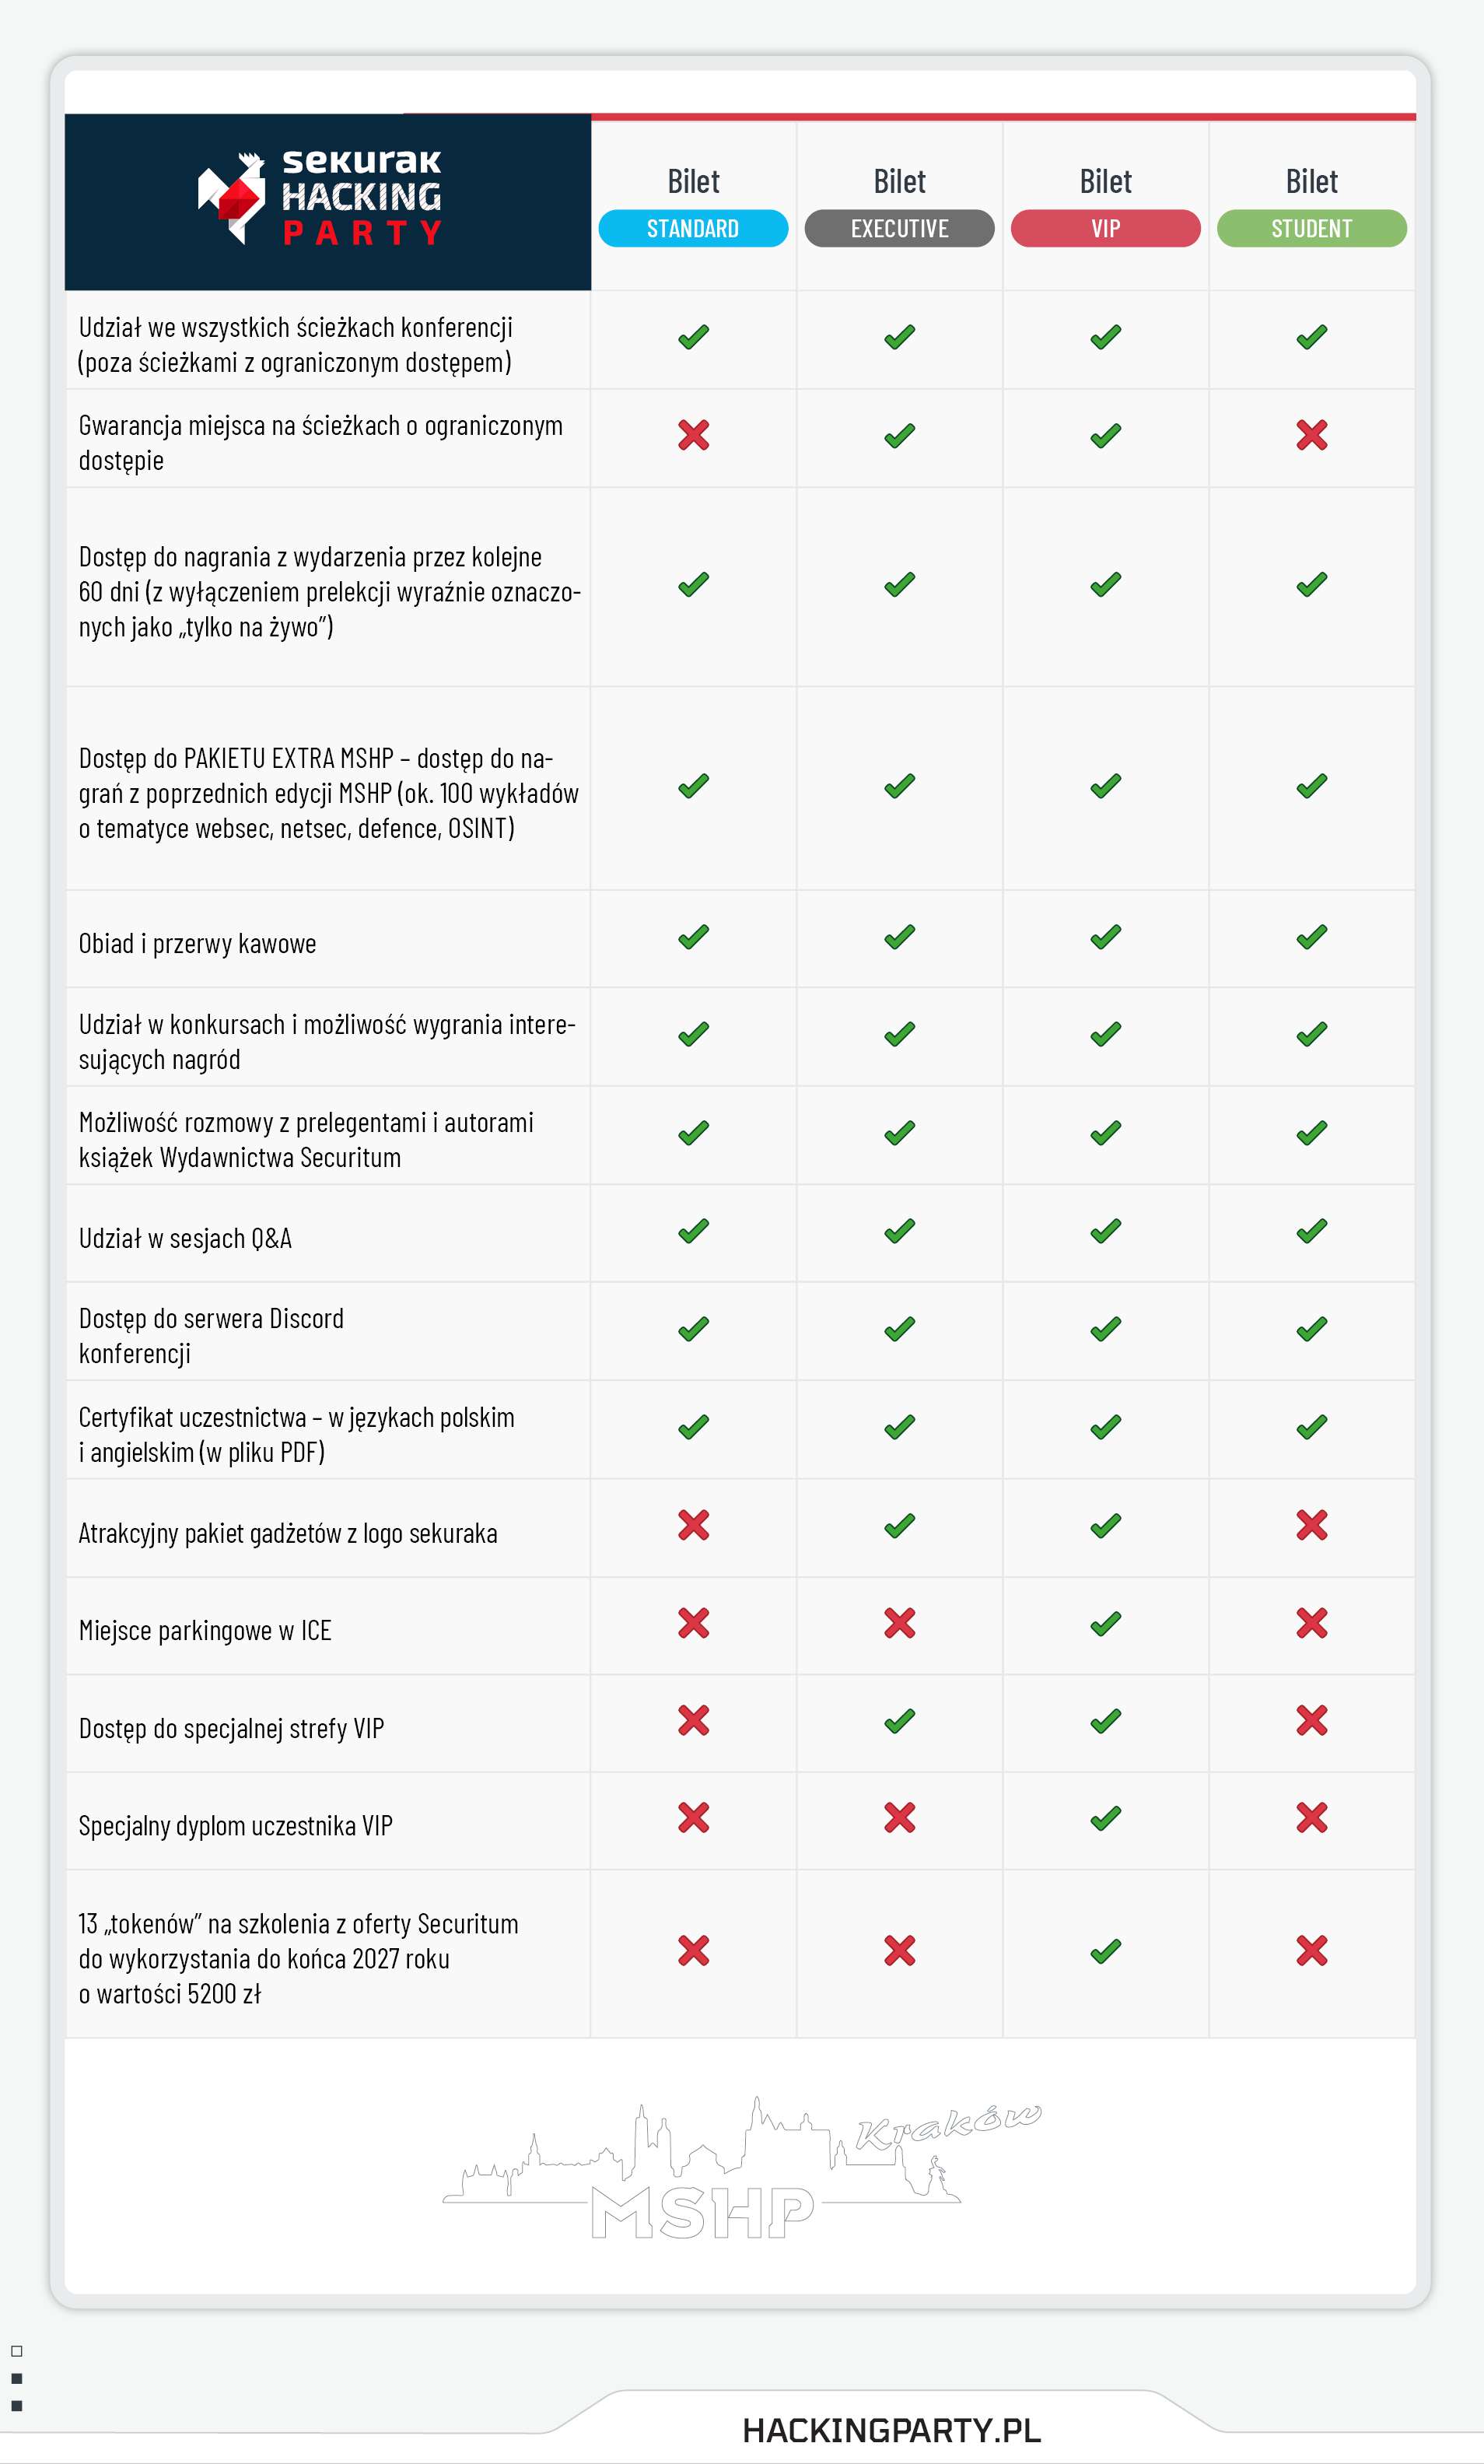Open the HACKINGPARTY.PL website link

[x=891, y=2429]
